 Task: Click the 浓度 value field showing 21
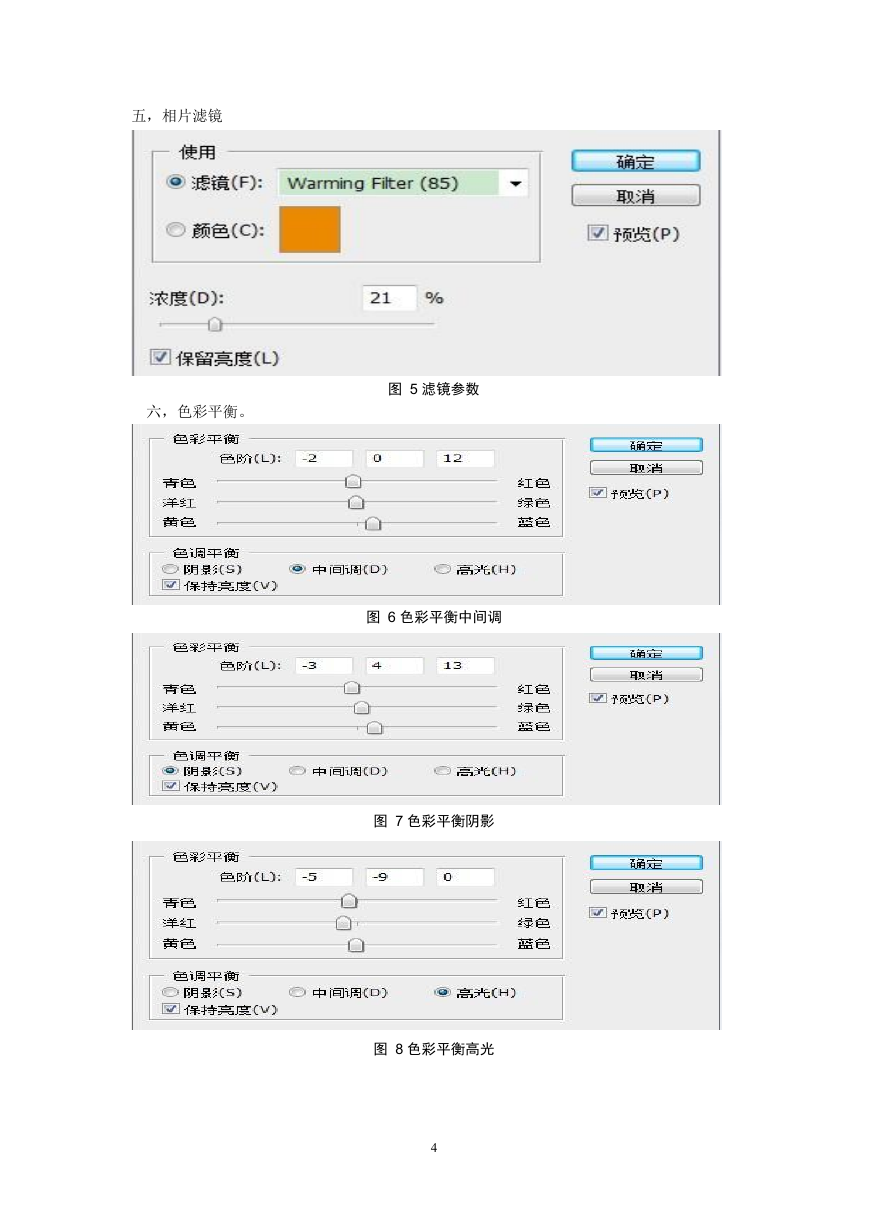point(389,298)
